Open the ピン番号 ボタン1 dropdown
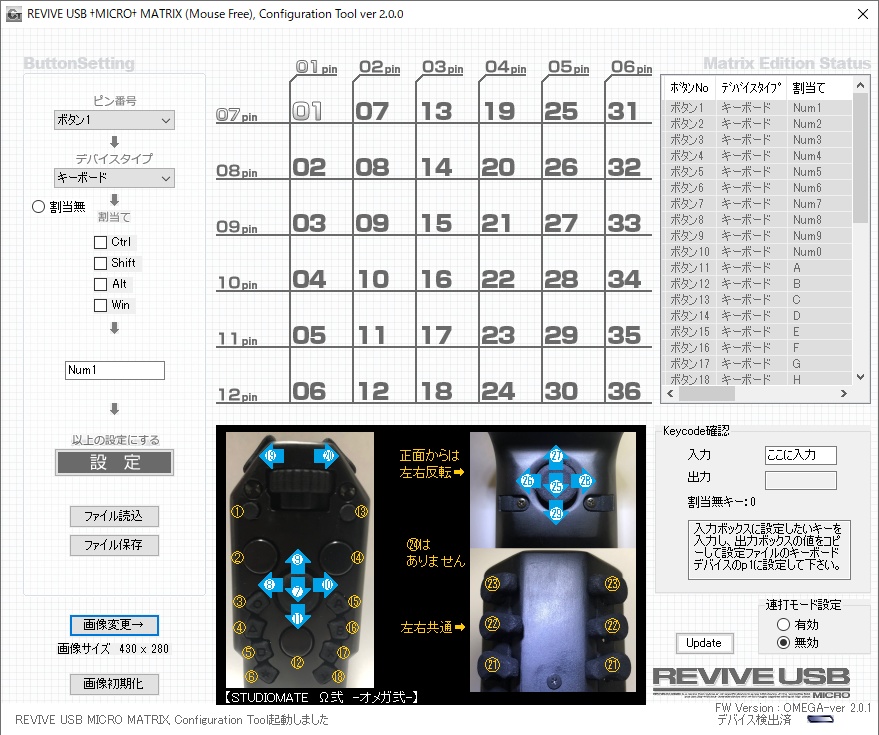 (114, 120)
